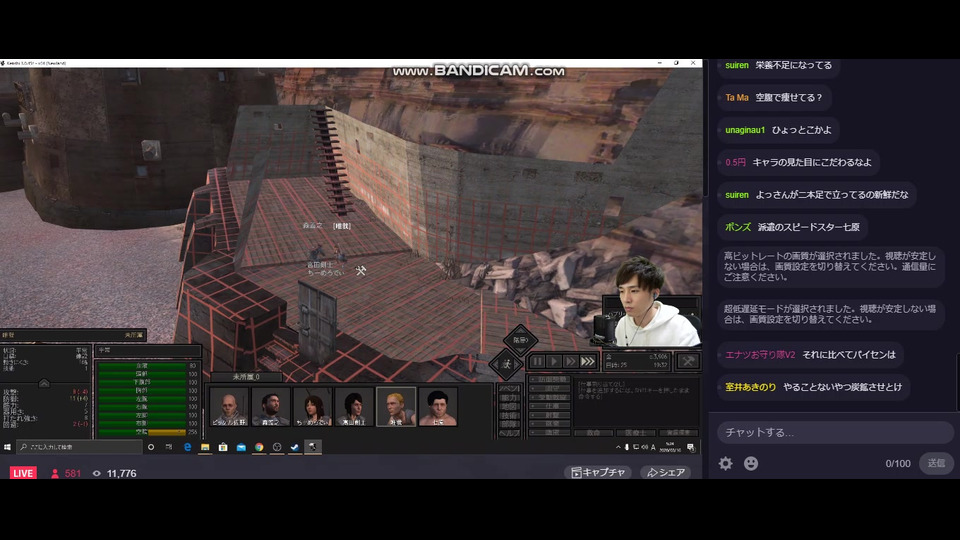This screenshot has width=960, height=540.
Task: Focus the チャットする chat input
Action: pos(835,432)
